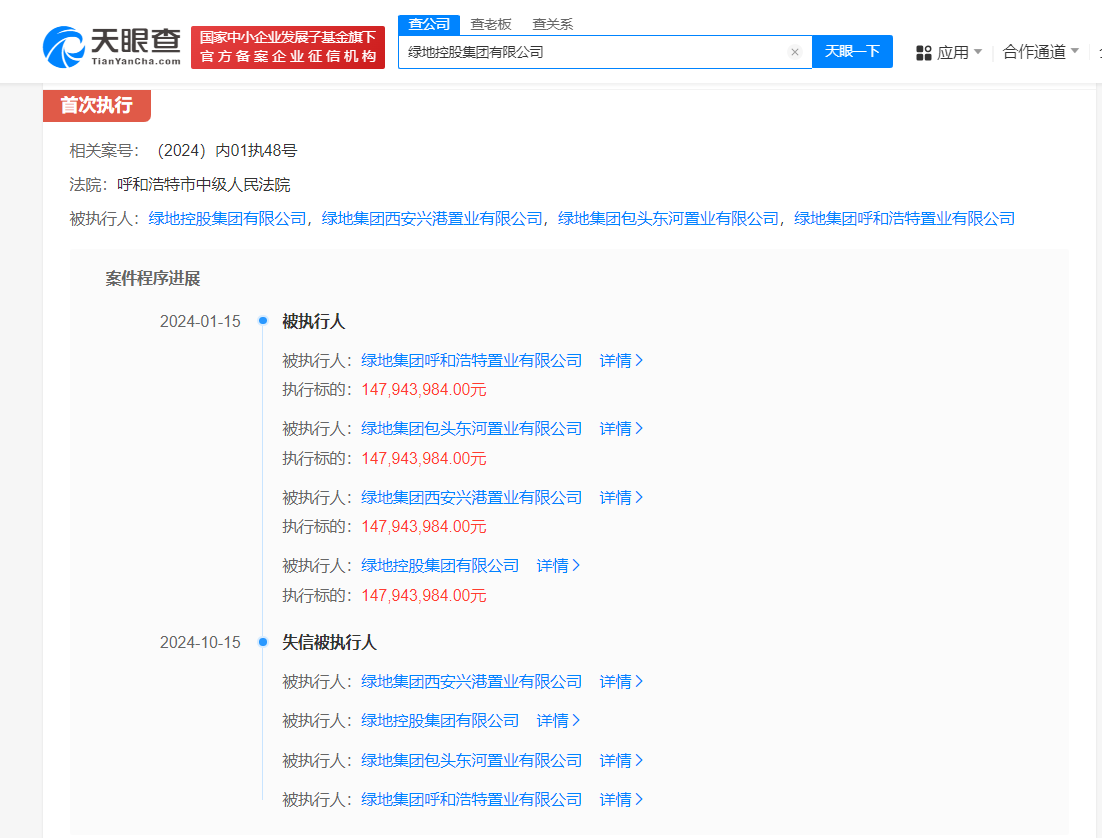Click the 2024-10-15 timeline dot
Screen dimensions: 1102x838
coord(263,642)
